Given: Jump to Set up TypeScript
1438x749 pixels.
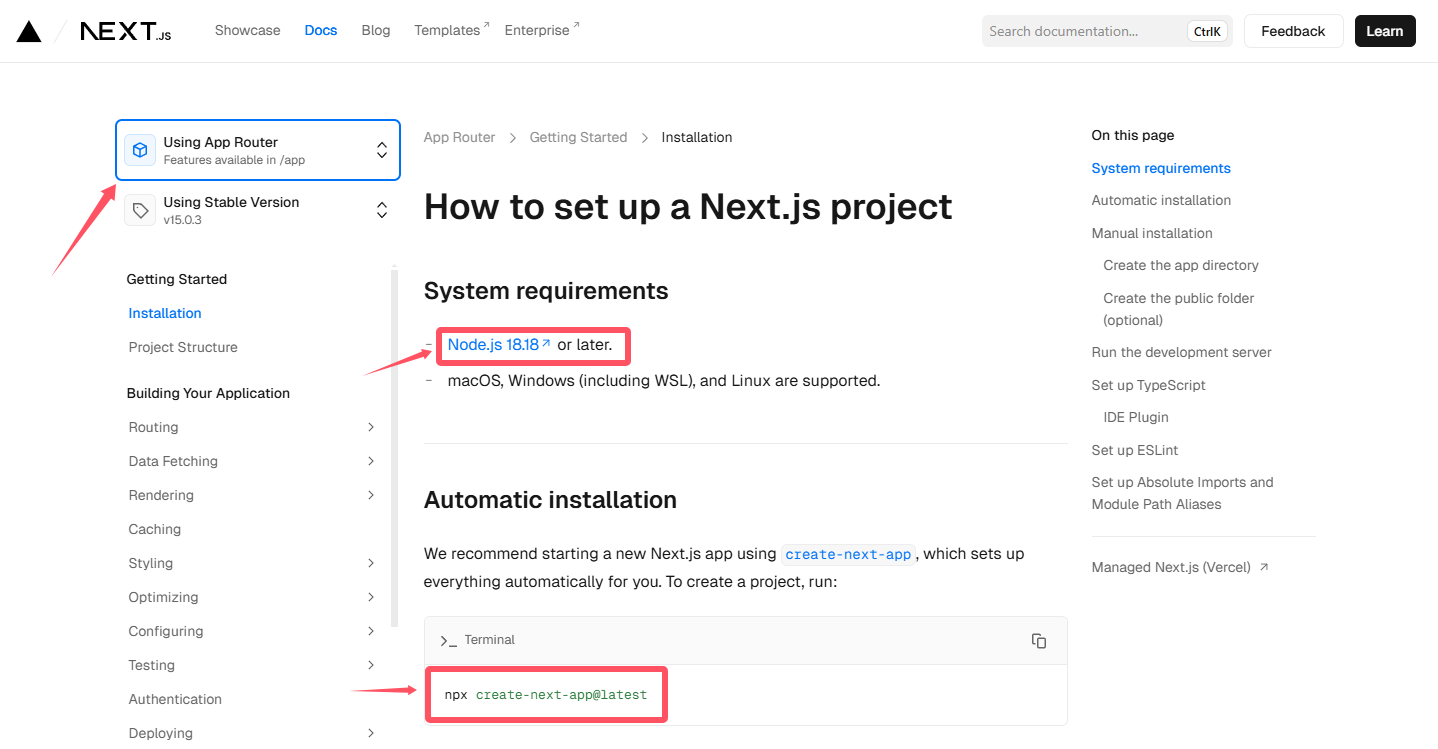Looking at the screenshot, I should (x=1148, y=385).
